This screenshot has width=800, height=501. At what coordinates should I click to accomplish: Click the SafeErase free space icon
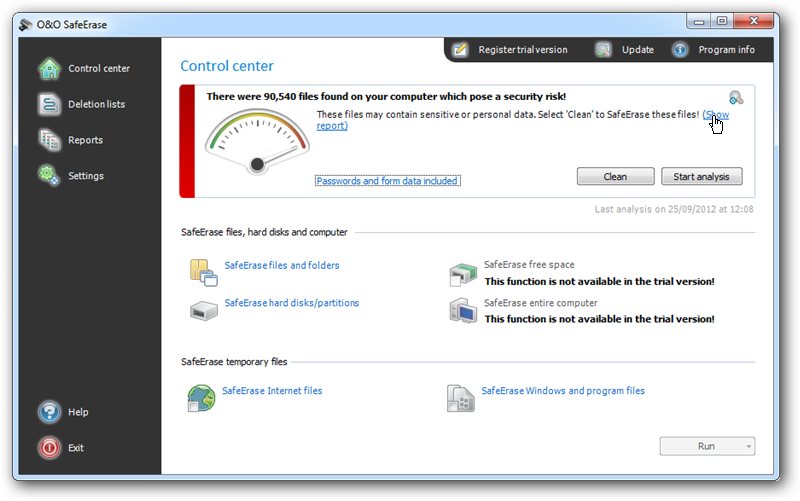coord(463,274)
